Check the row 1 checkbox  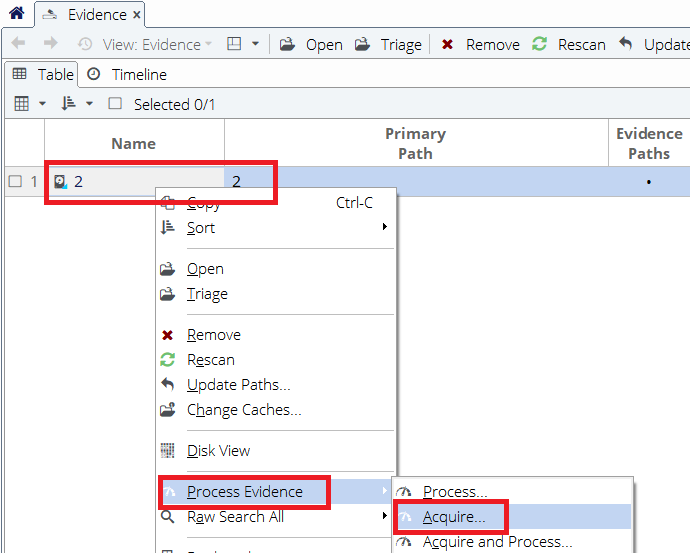[15, 181]
